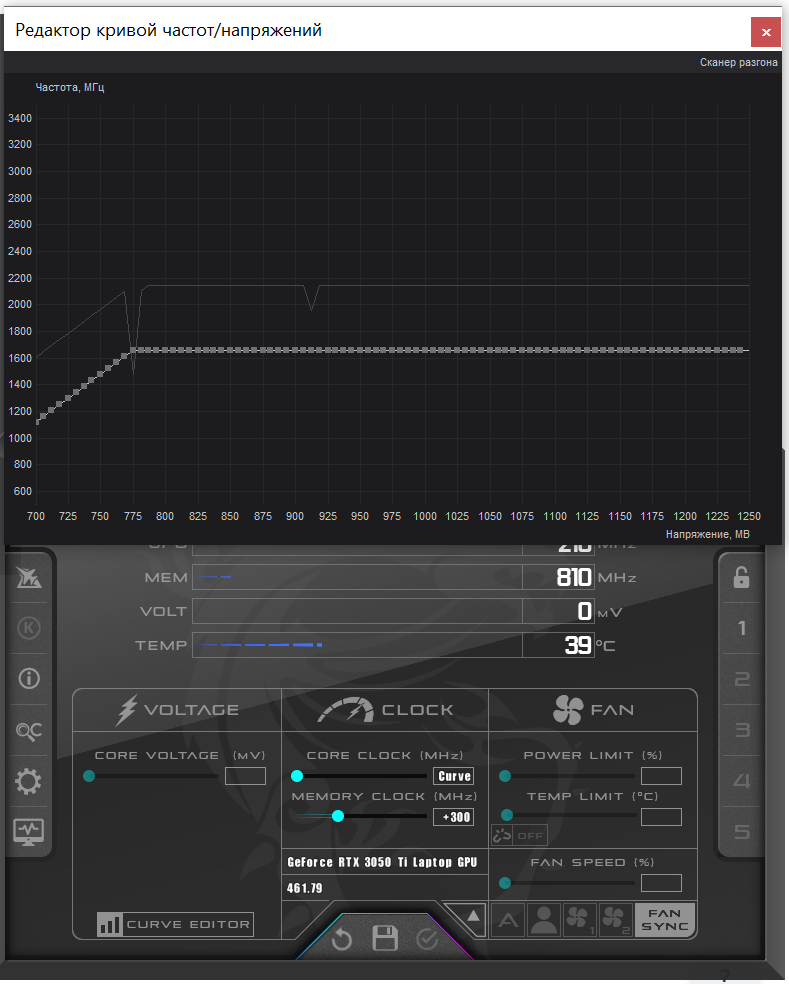Image resolution: width=789 pixels, height=984 pixels.
Task: Select the user-defined fan profile icon
Action: click(x=544, y=921)
